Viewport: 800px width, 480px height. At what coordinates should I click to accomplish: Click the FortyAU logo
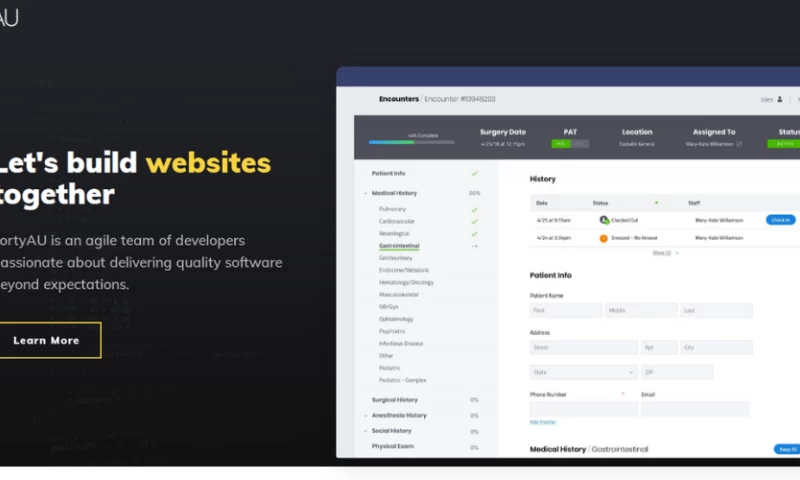pyautogui.click(x=9, y=16)
